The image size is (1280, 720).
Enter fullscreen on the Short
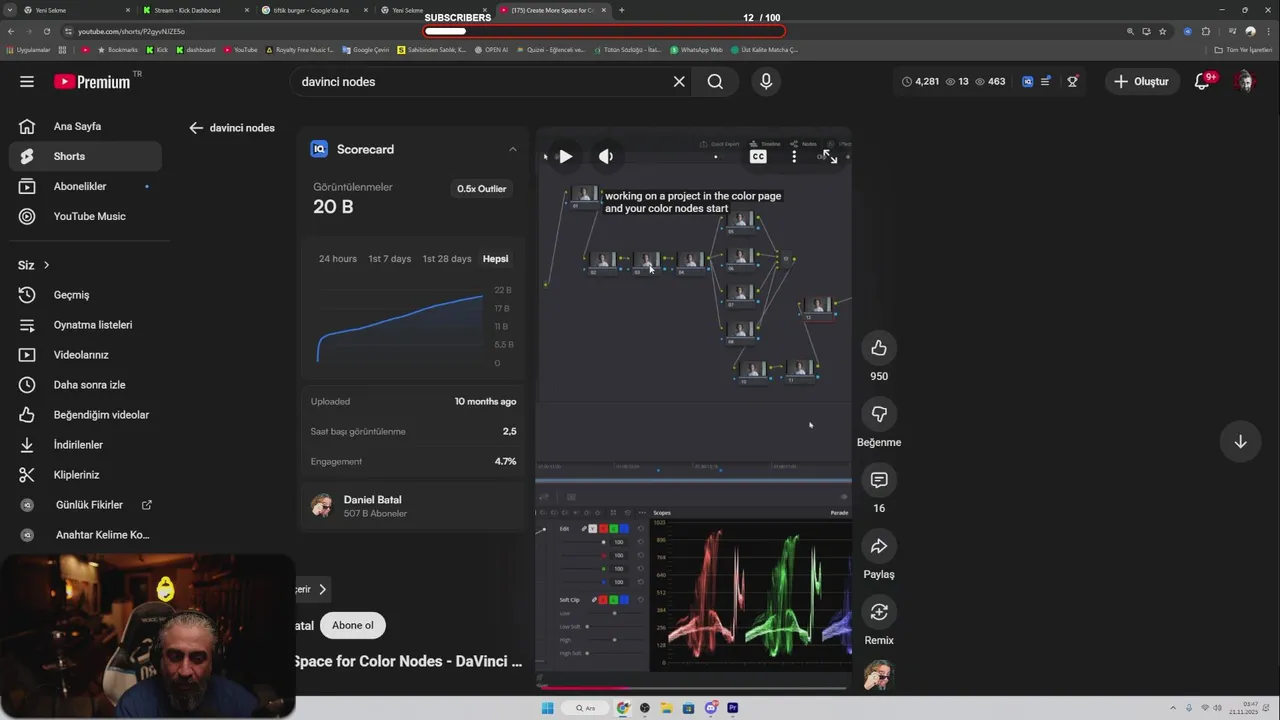830,156
